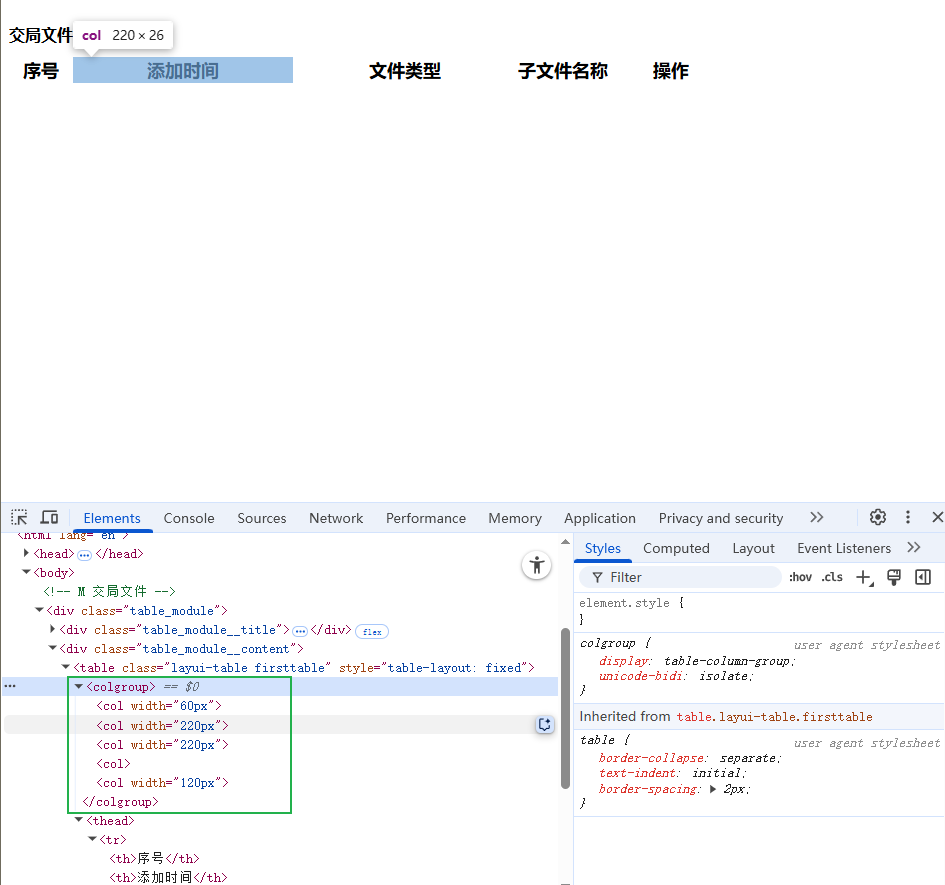Select the Layout sidebar tab
This screenshot has height=885, width=945.
(753, 549)
